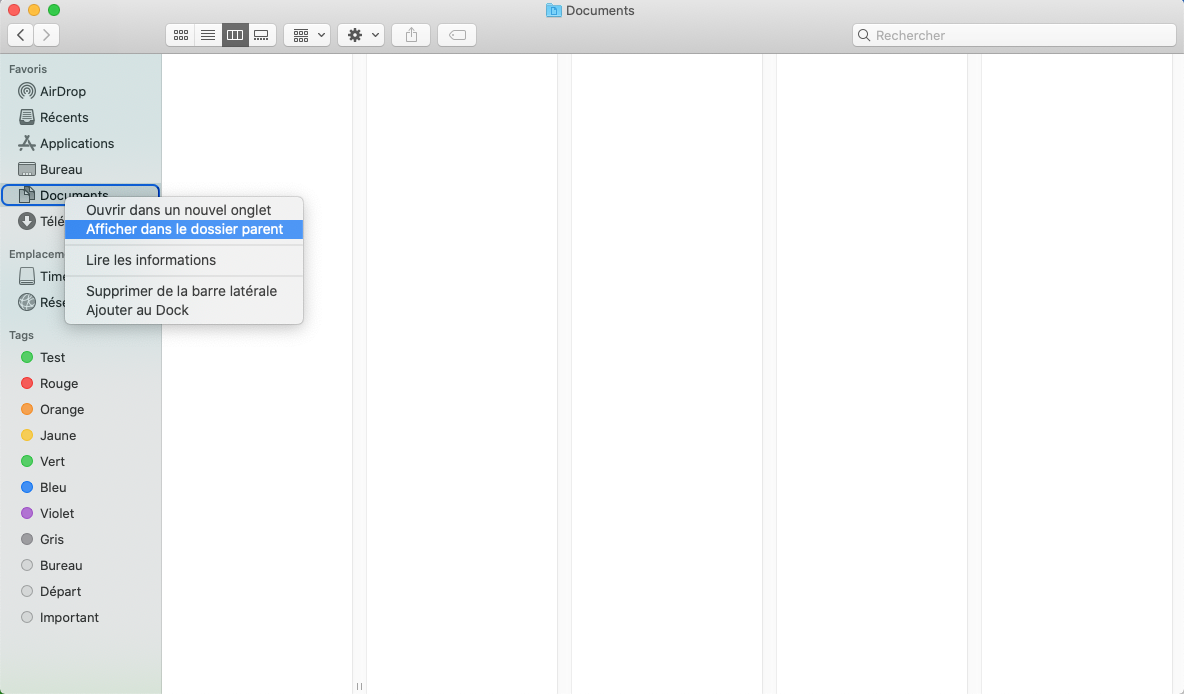Screen dimensions: 1184x694
Task: Toggle column view button
Action: coord(235,35)
